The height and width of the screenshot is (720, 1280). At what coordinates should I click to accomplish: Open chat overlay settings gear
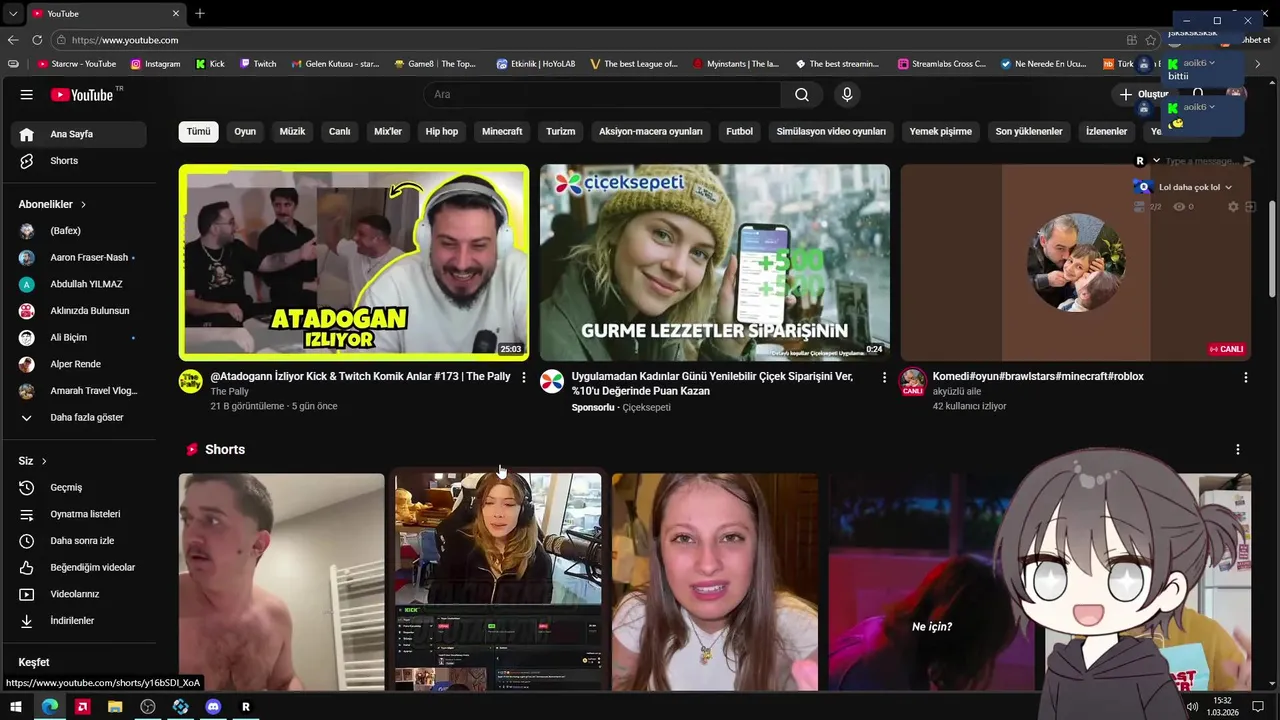(1233, 207)
